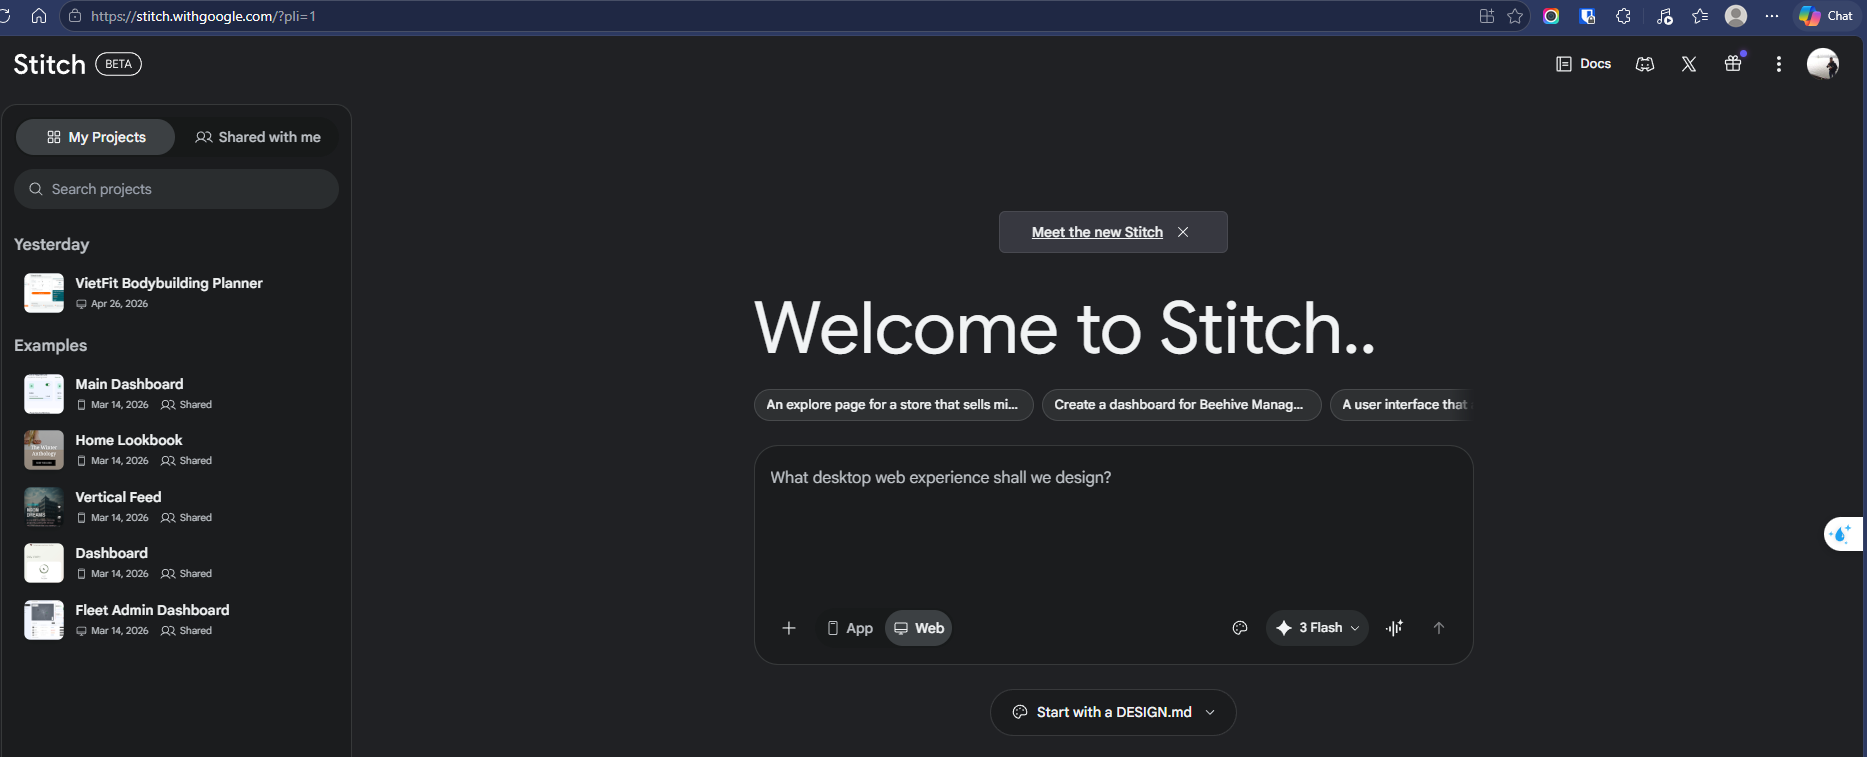Open the user profile avatar in Stitch header

1822,64
